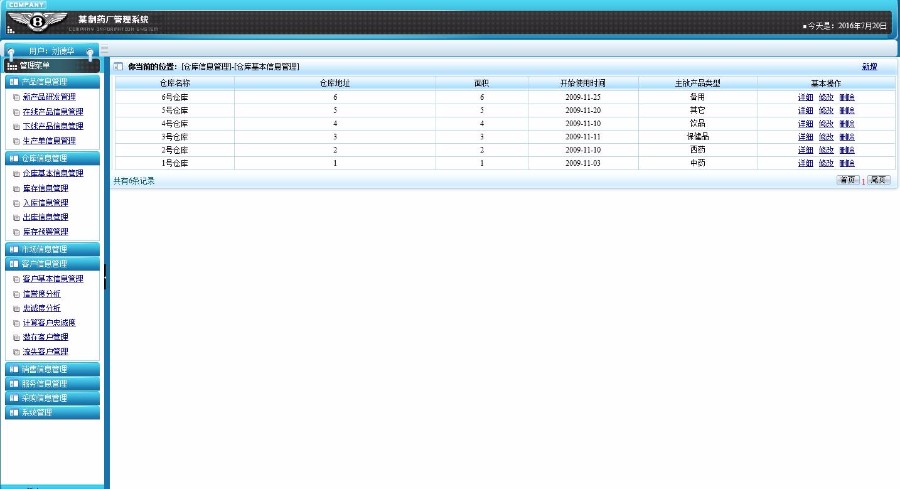Click the small icon before 生产单信息管理
900x489 pixels.
(x=16, y=141)
